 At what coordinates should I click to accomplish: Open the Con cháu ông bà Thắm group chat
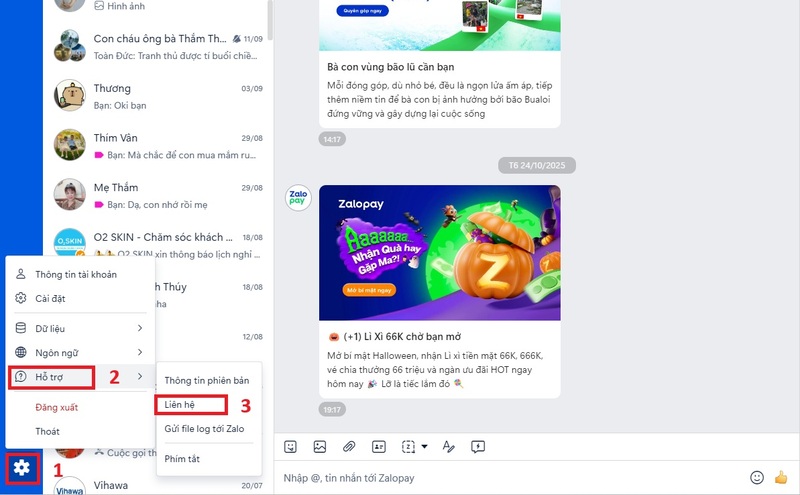158,46
